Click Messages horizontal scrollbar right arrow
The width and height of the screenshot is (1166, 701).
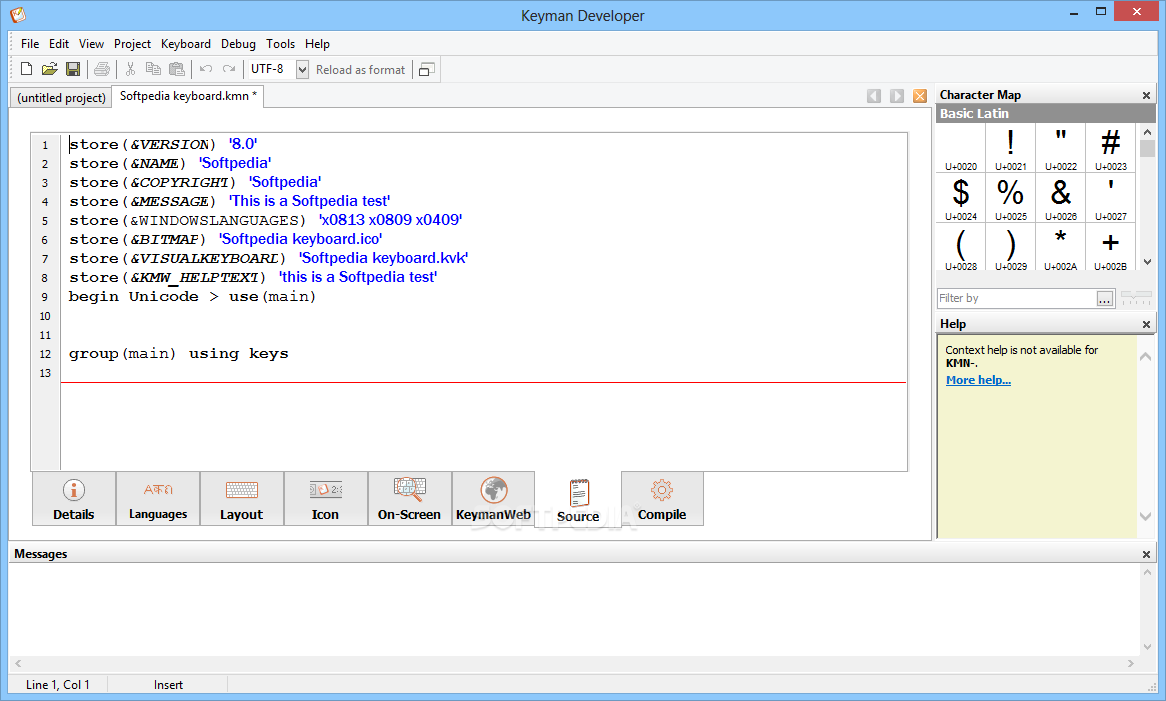[1130, 663]
